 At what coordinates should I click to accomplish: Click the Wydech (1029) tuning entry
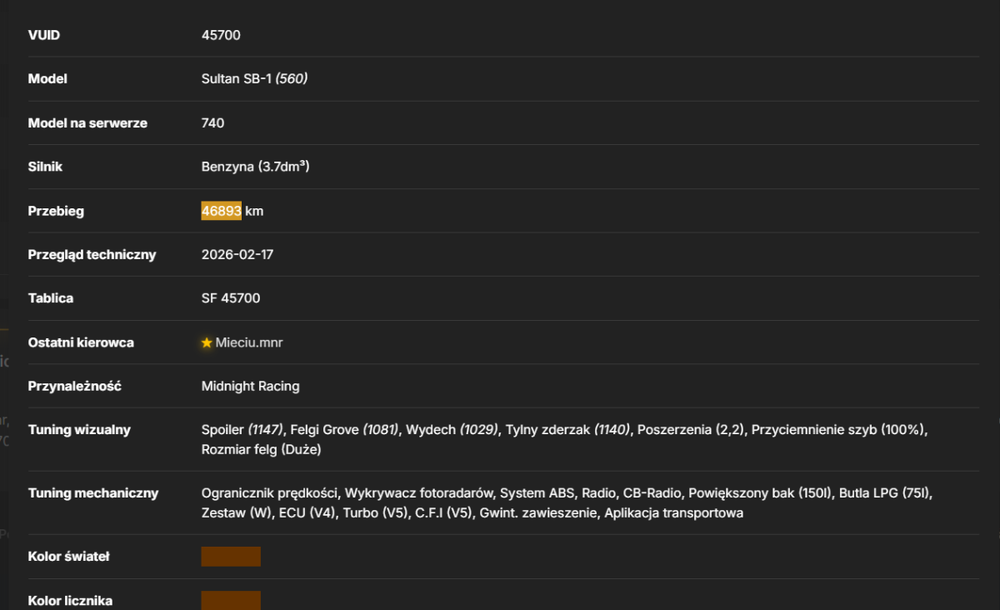point(452,429)
